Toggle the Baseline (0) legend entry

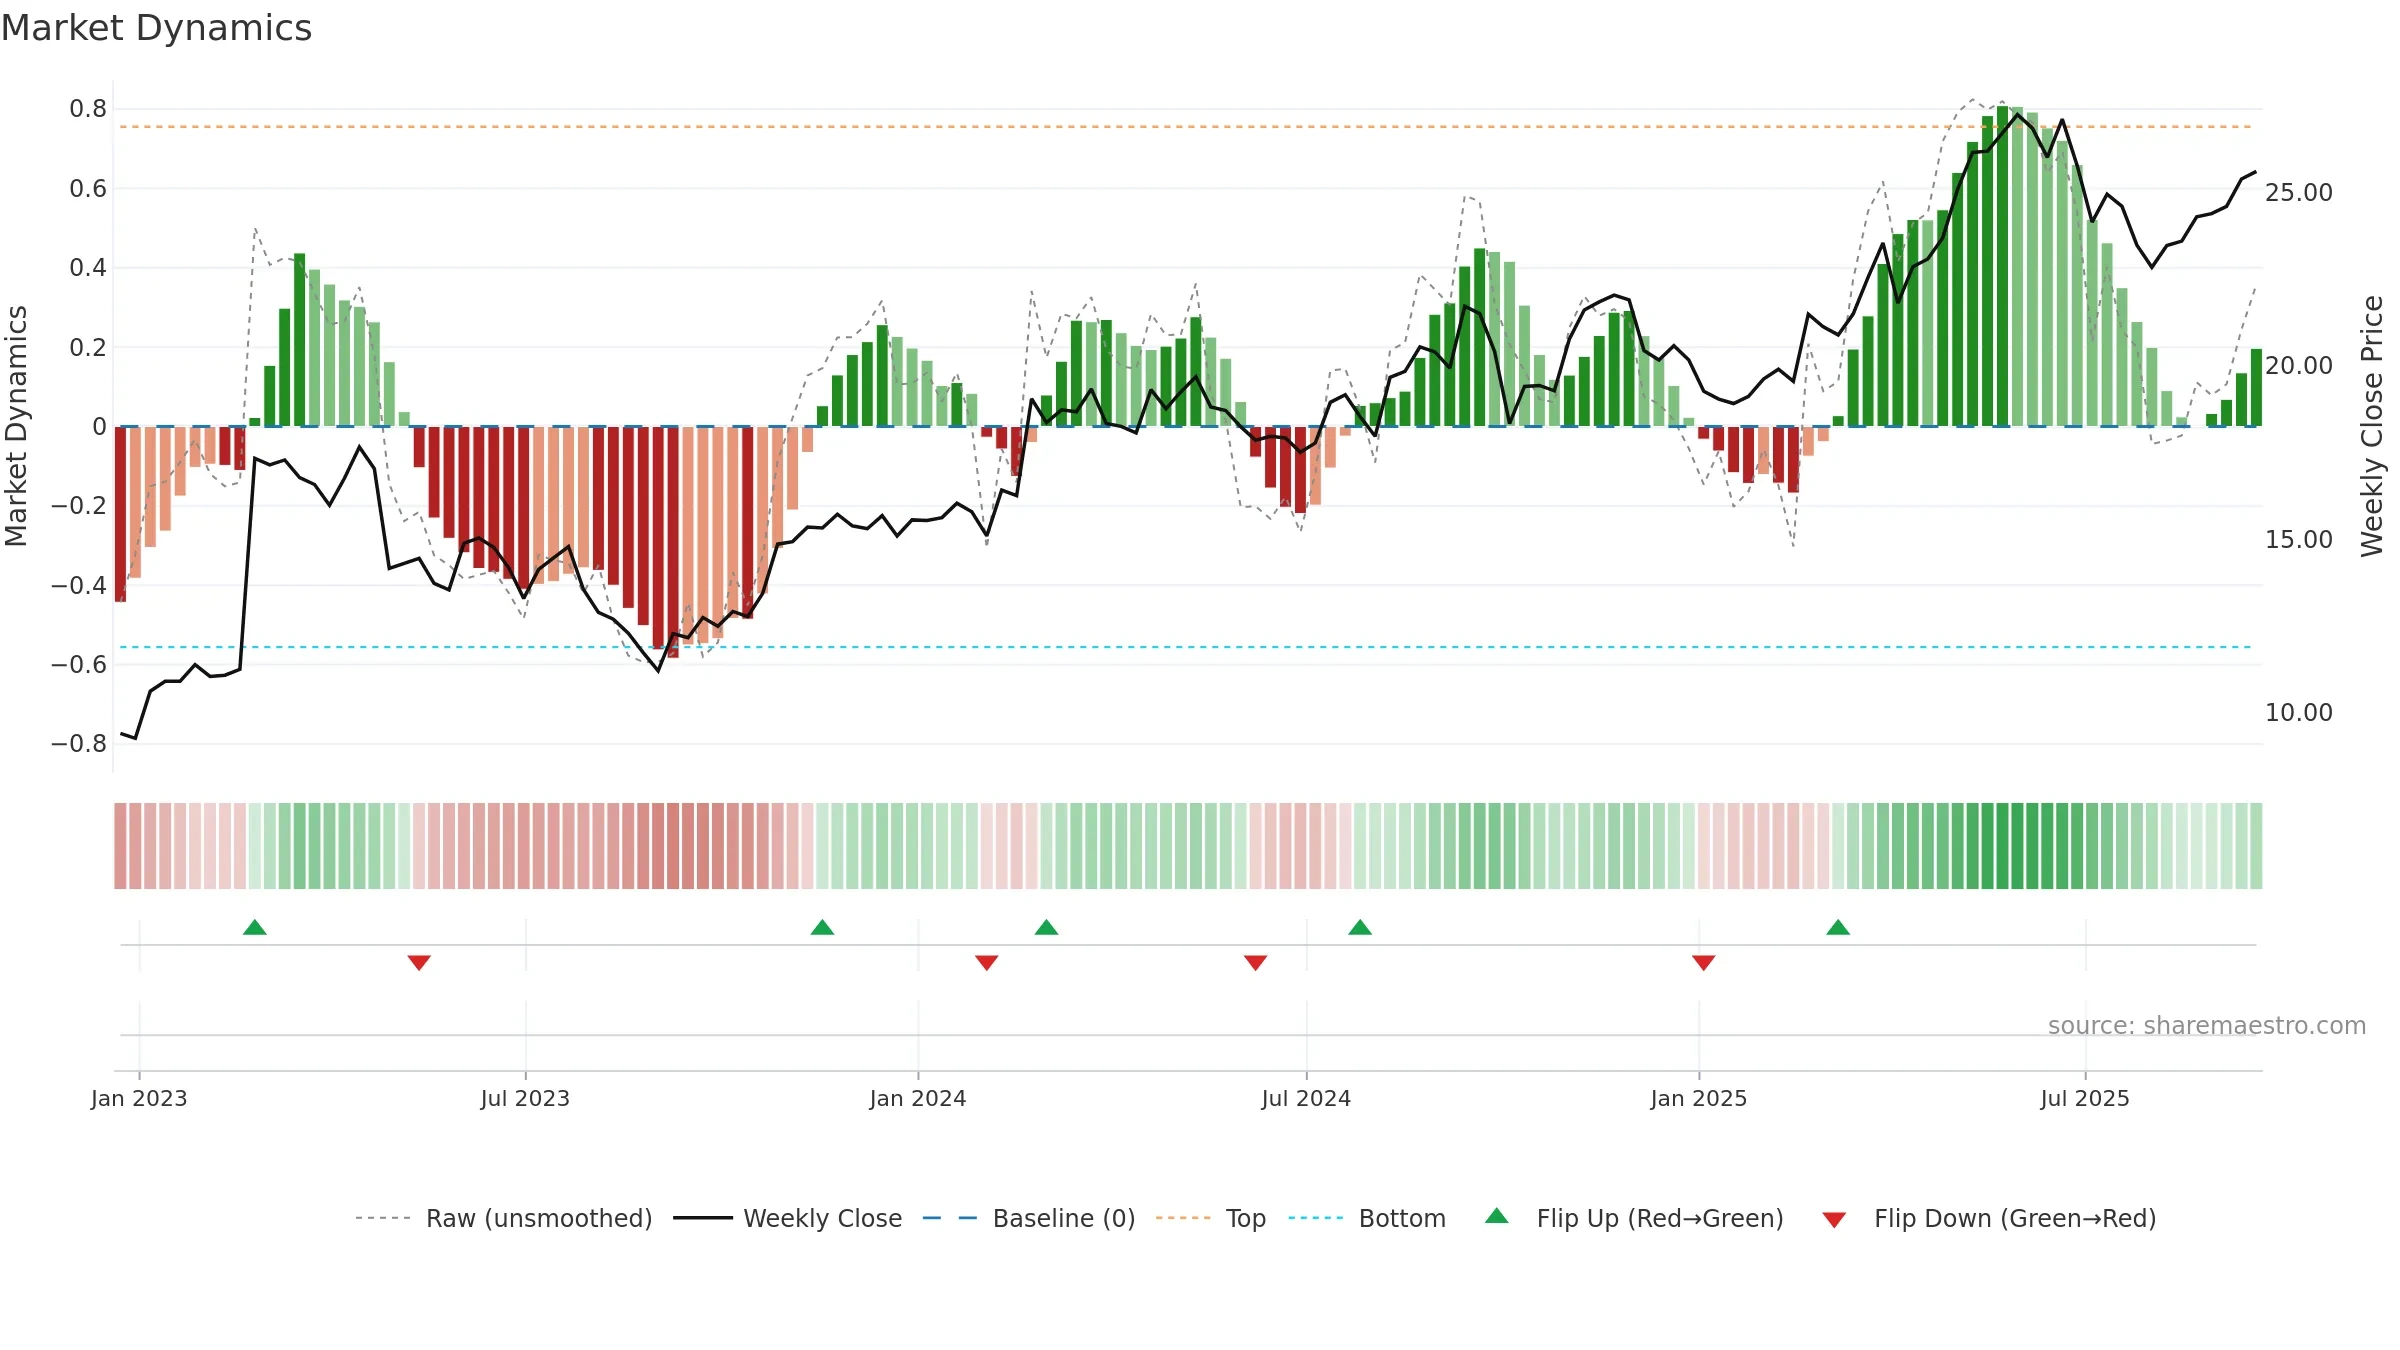coord(1029,1218)
